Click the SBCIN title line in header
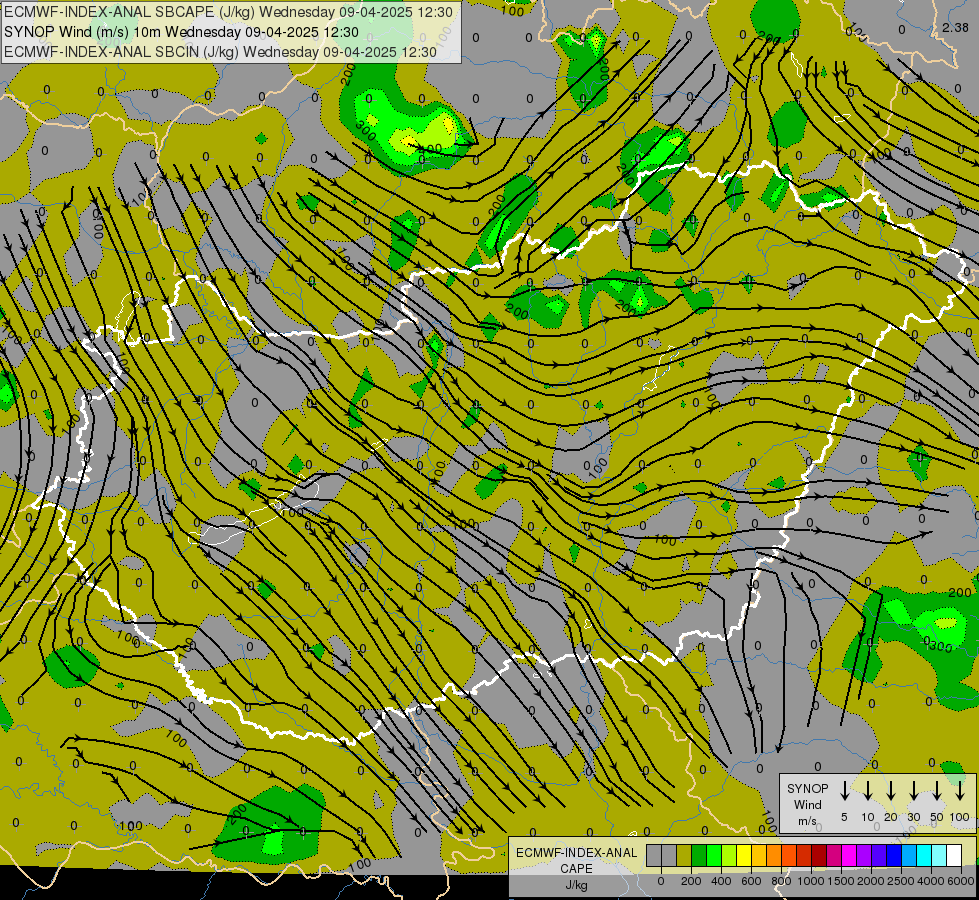The width and height of the screenshot is (979, 900). (x=220, y=52)
